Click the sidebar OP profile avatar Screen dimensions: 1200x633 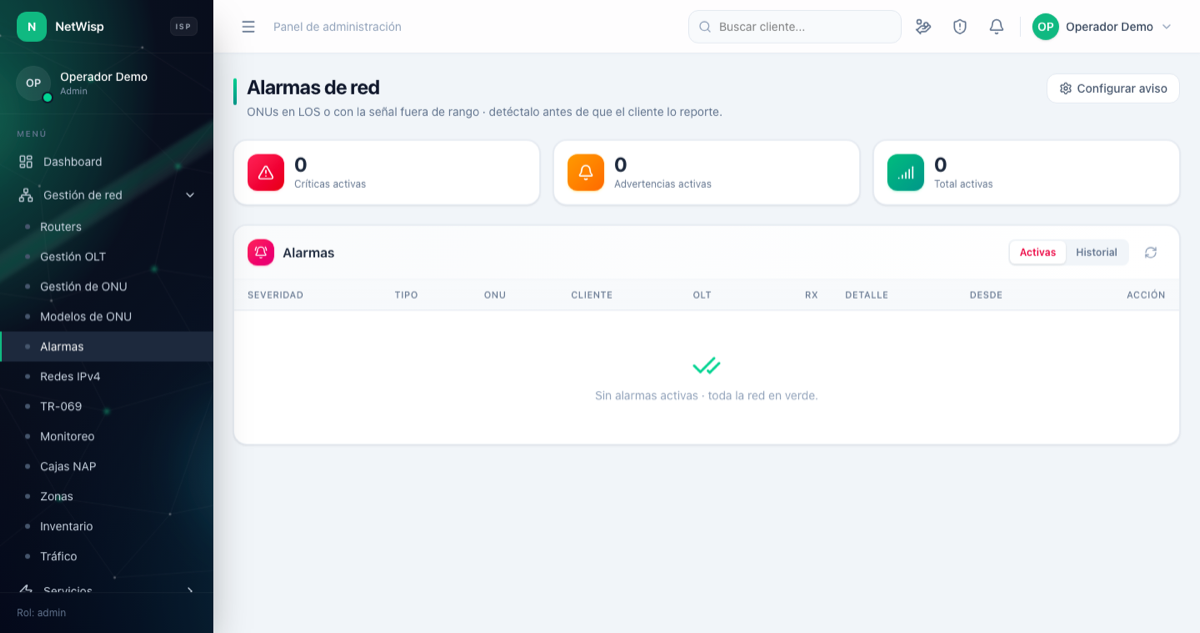(x=33, y=83)
